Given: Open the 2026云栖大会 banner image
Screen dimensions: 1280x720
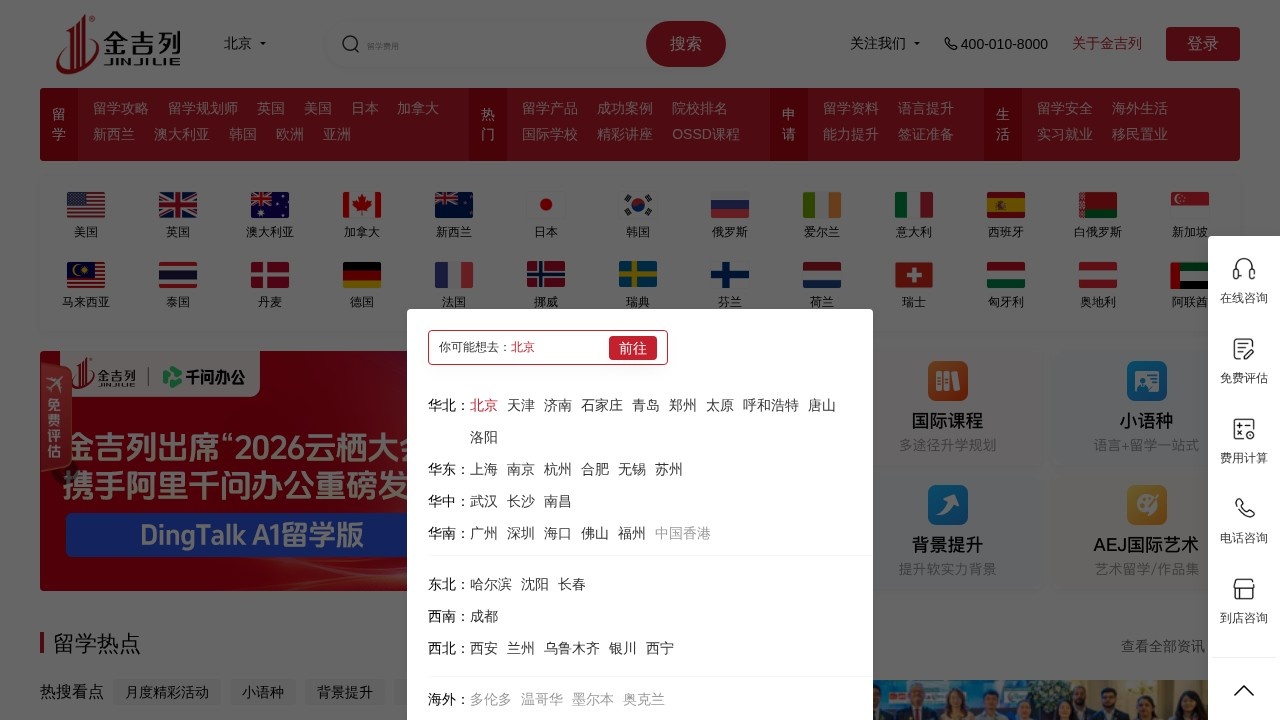Looking at the screenshot, I should (224, 471).
